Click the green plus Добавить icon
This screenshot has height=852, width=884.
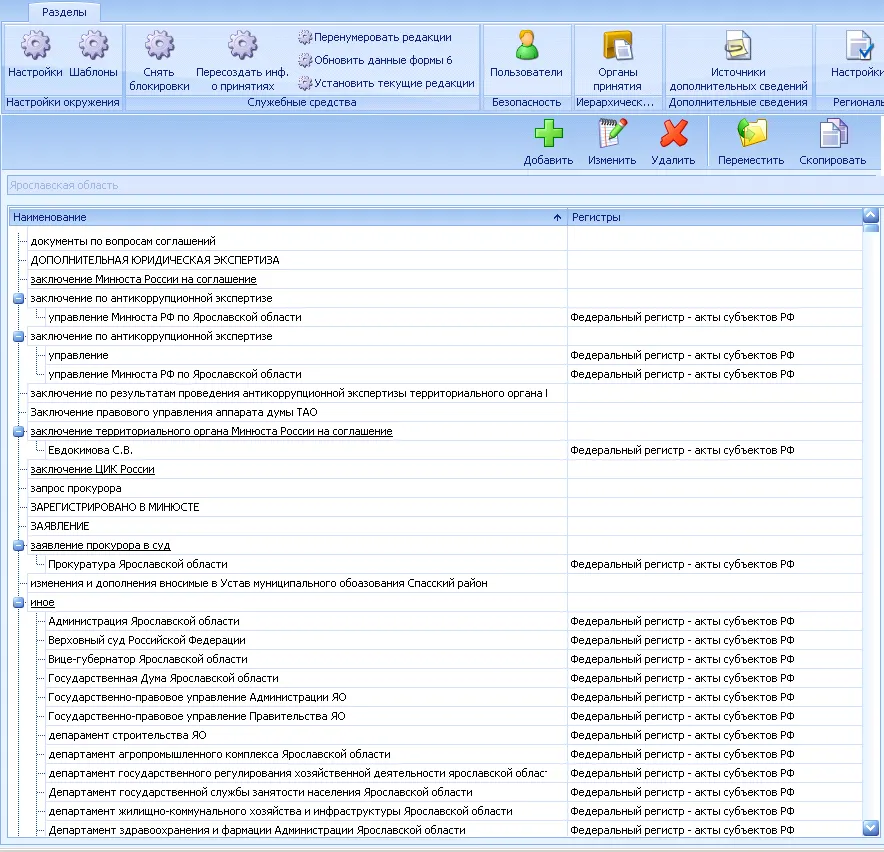(549, 133)
